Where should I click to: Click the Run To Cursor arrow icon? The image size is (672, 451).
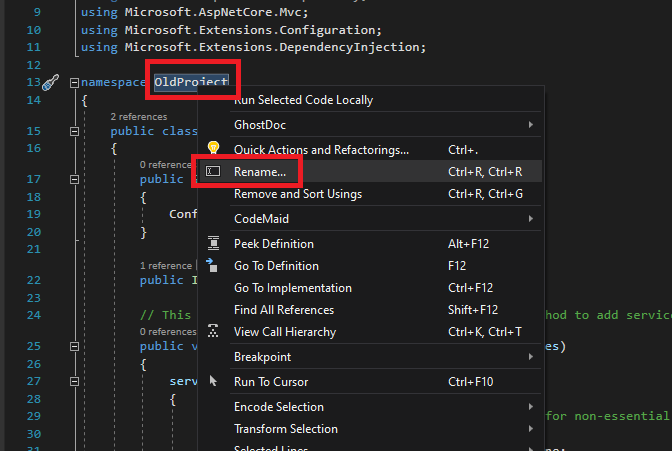pyautogui.click(x=212, y=381)
